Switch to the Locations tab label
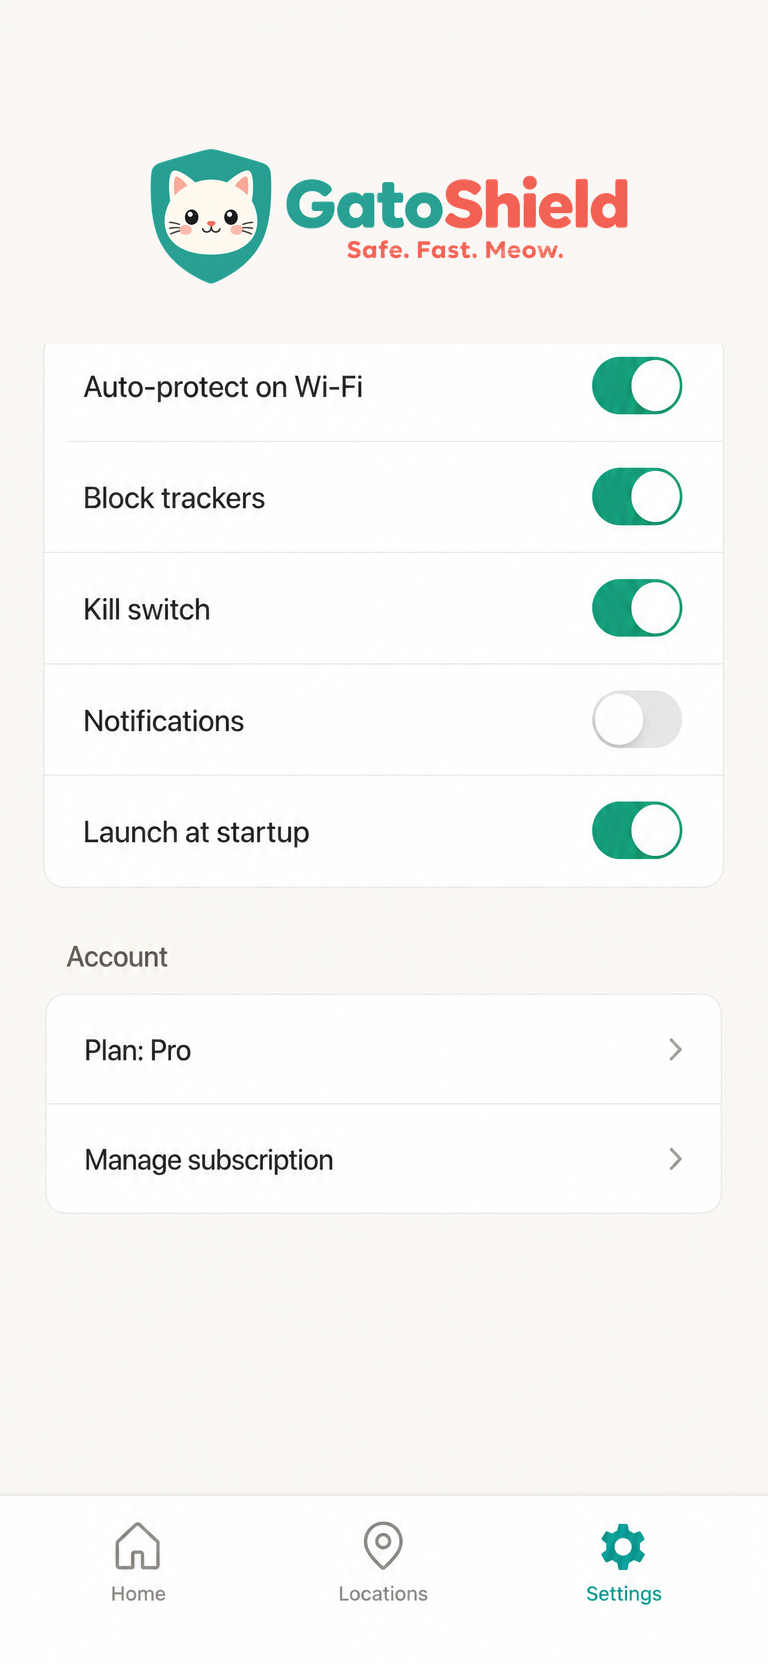Viewport: 768px width, 1664px height. tap(383, 1594)
